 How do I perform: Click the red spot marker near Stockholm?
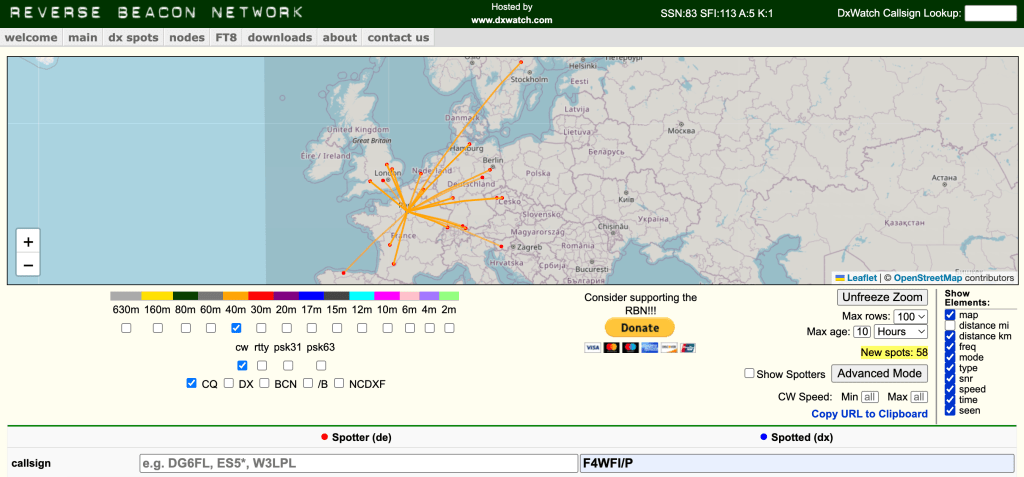(521, 62)
